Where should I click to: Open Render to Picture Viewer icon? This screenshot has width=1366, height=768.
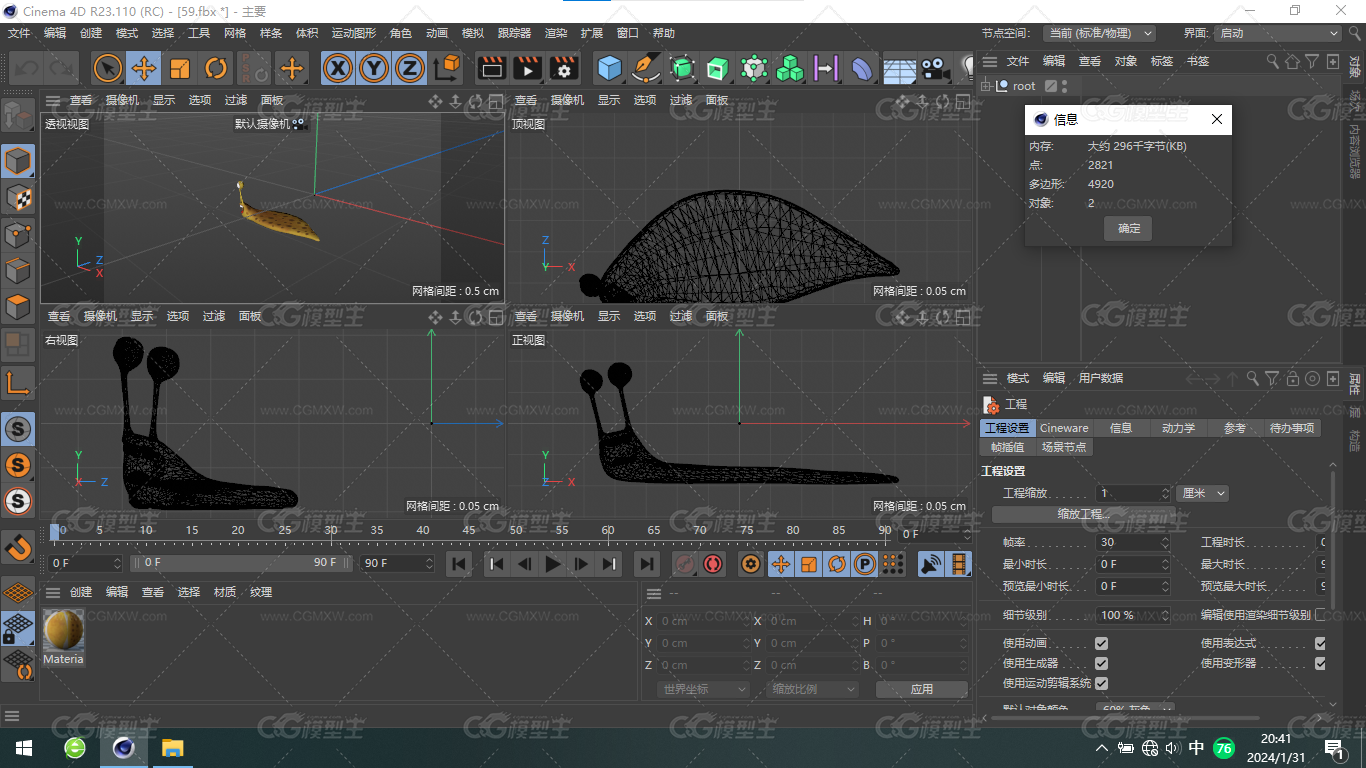[x=527, y=68]
